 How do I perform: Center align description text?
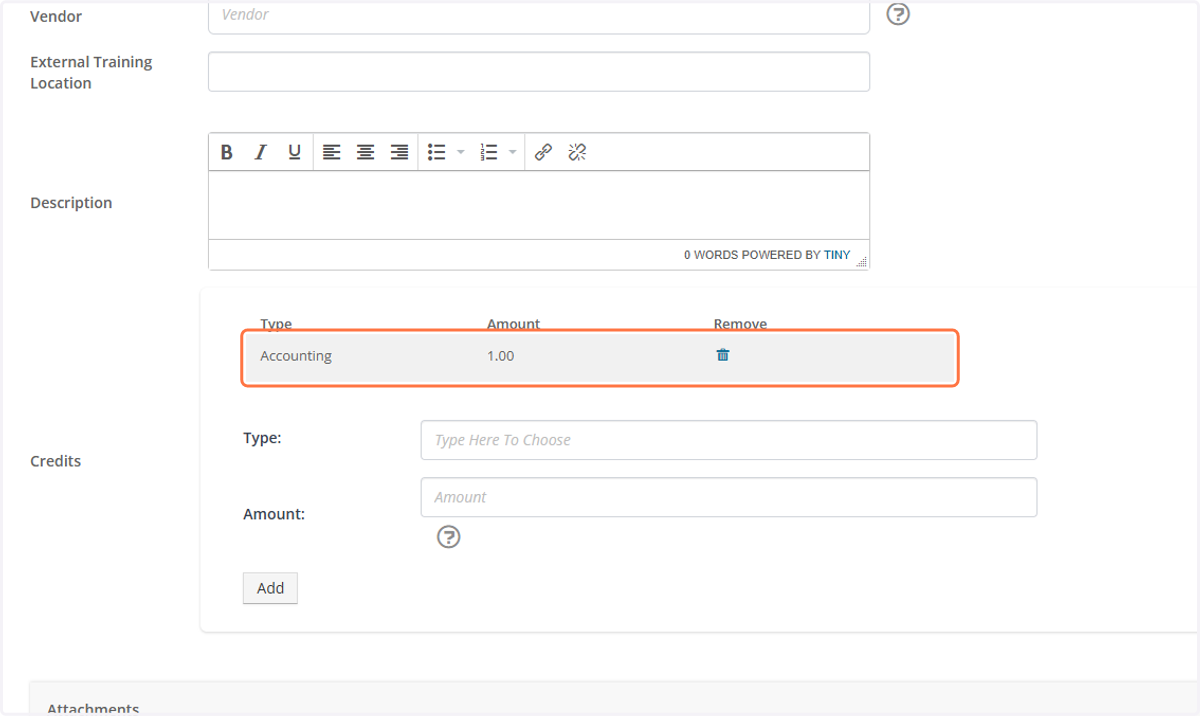(x=365, y=152)
